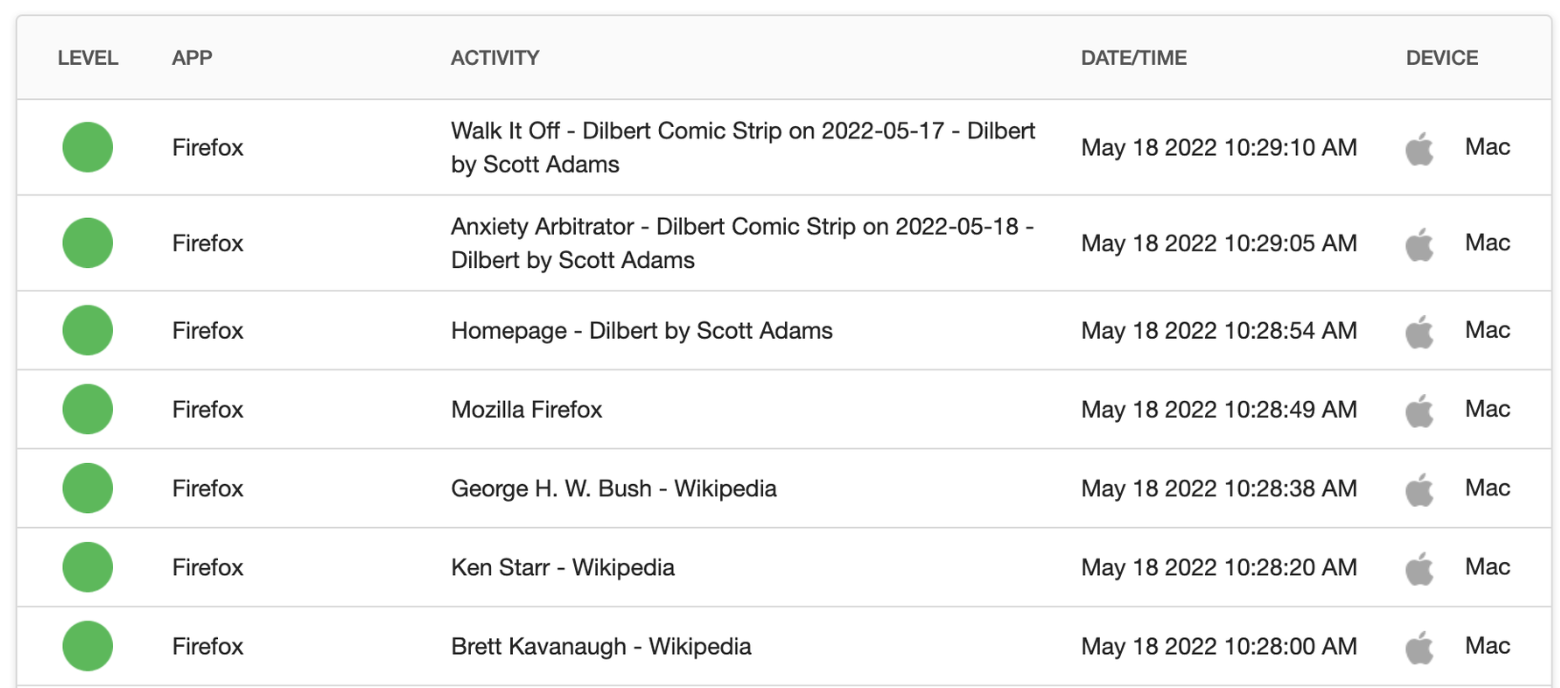Image resolution: width=1560 pixels, height=688 pixels.
Task: Select the Ken Starr Wikipedia activity
Action: point(563,567)
